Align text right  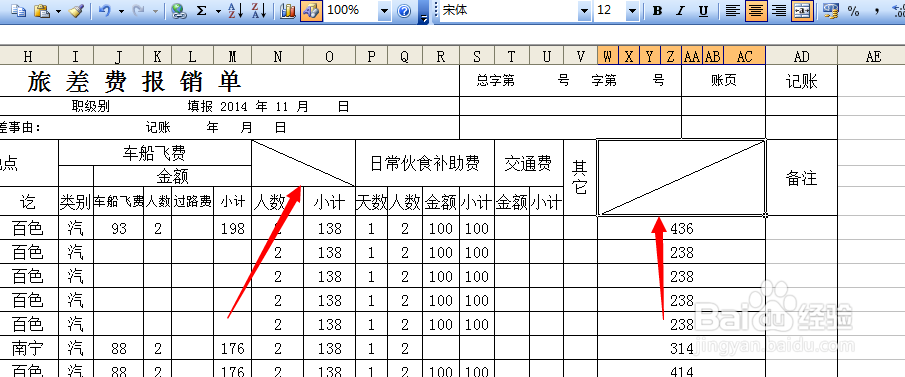[x=779, y=10]
